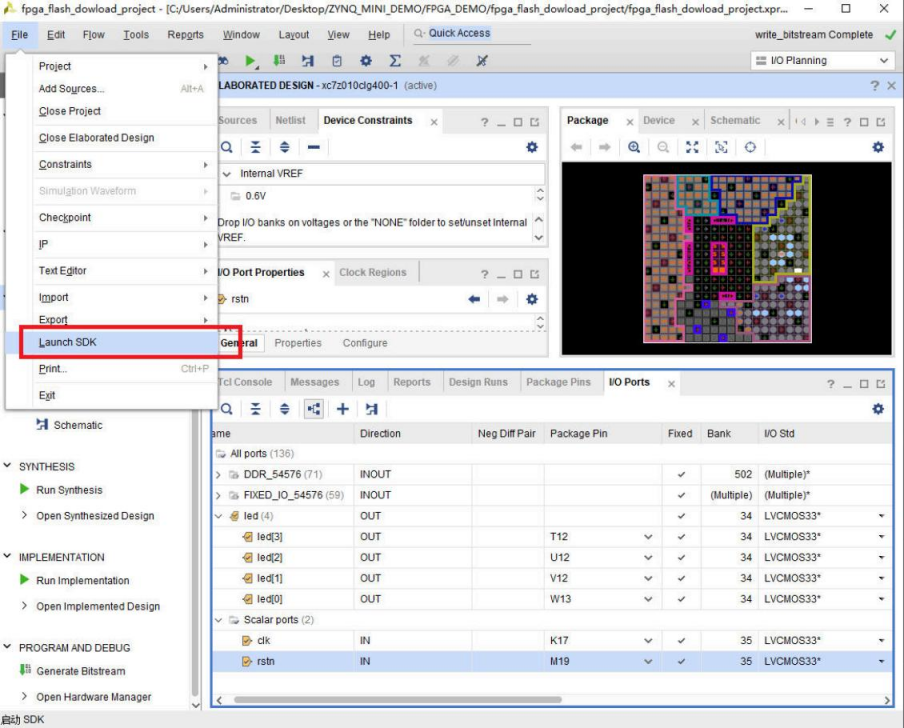
Task: Toggle Fixed checkmark for led[3] row
Action: point(681,537)
